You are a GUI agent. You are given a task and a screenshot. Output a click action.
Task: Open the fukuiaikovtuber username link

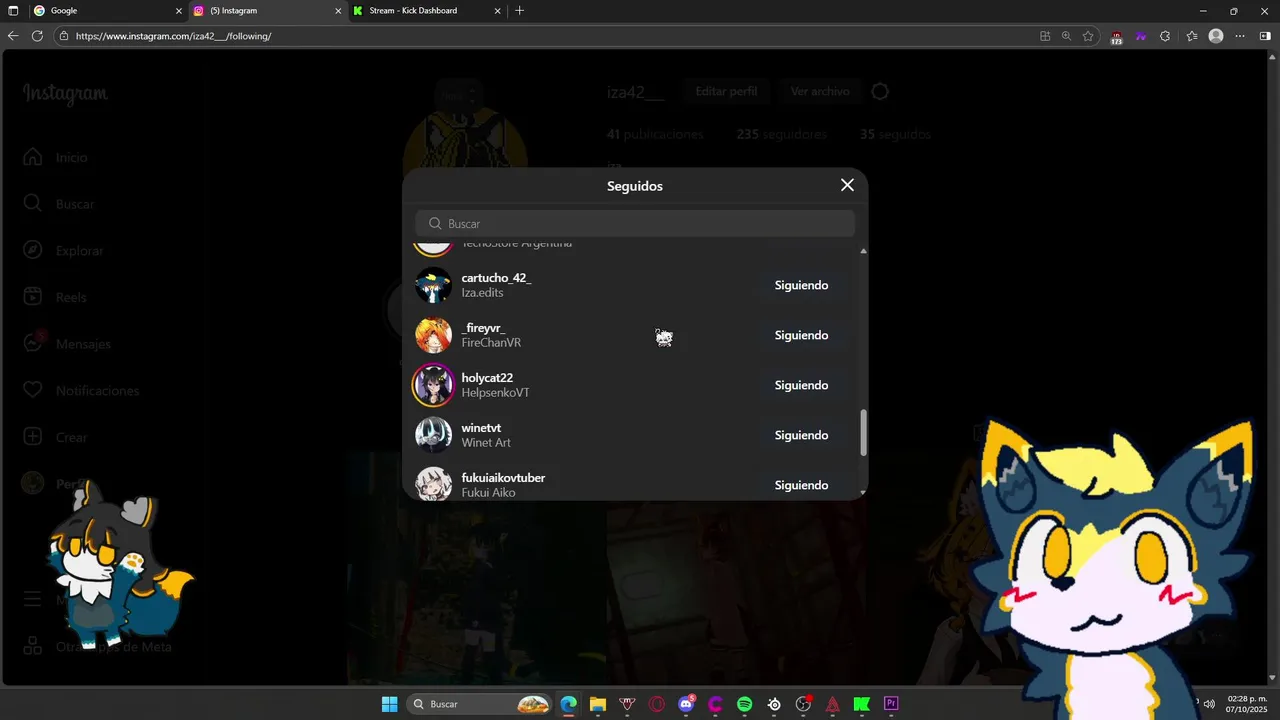click(x=503, y=478)
